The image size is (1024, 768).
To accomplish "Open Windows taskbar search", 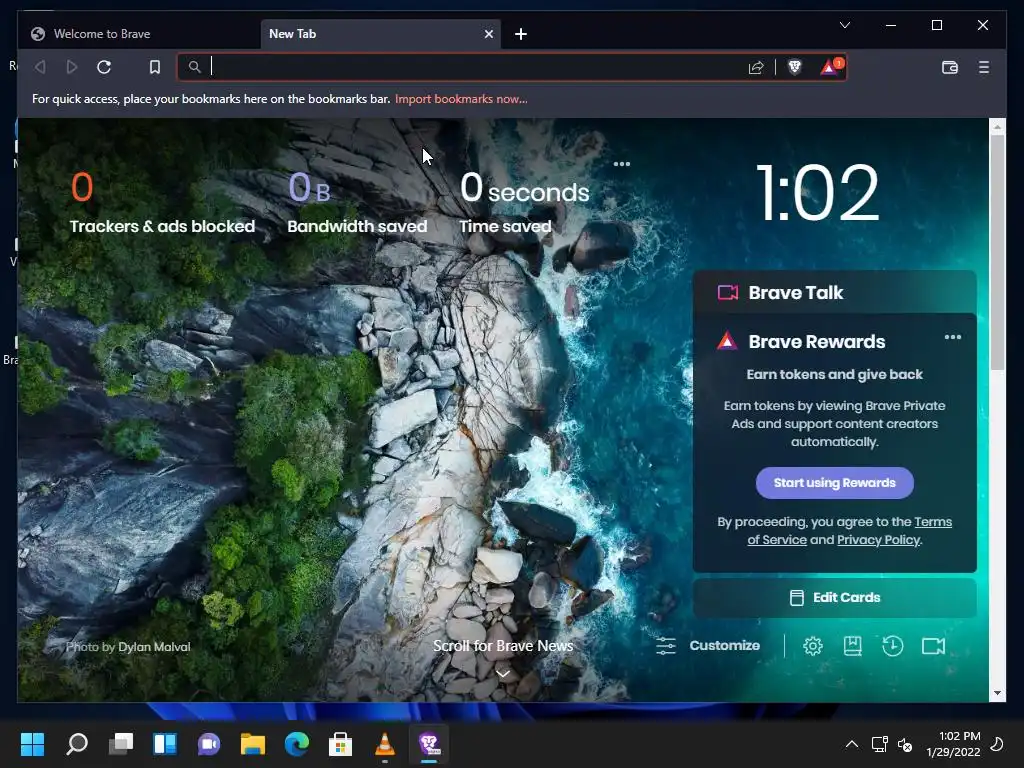I will click(77, 744).
